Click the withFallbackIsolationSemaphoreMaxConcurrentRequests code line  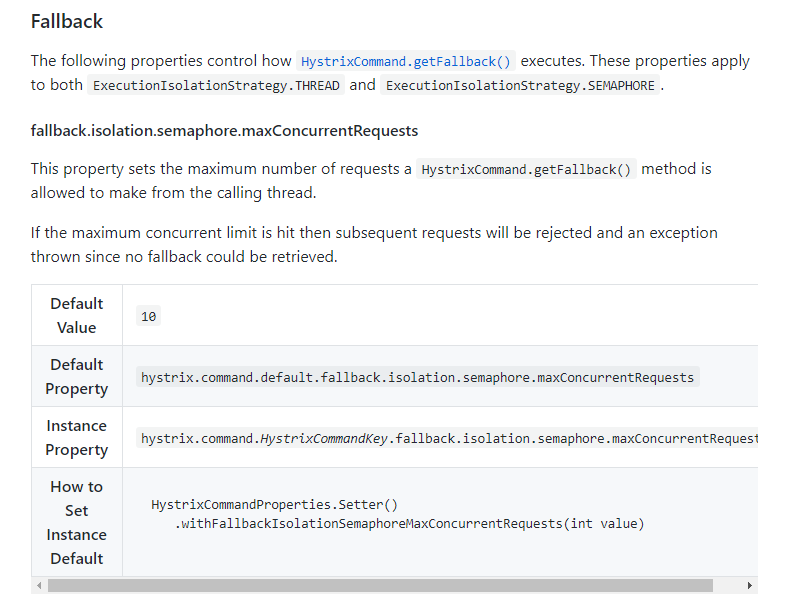tap(410, 523)
